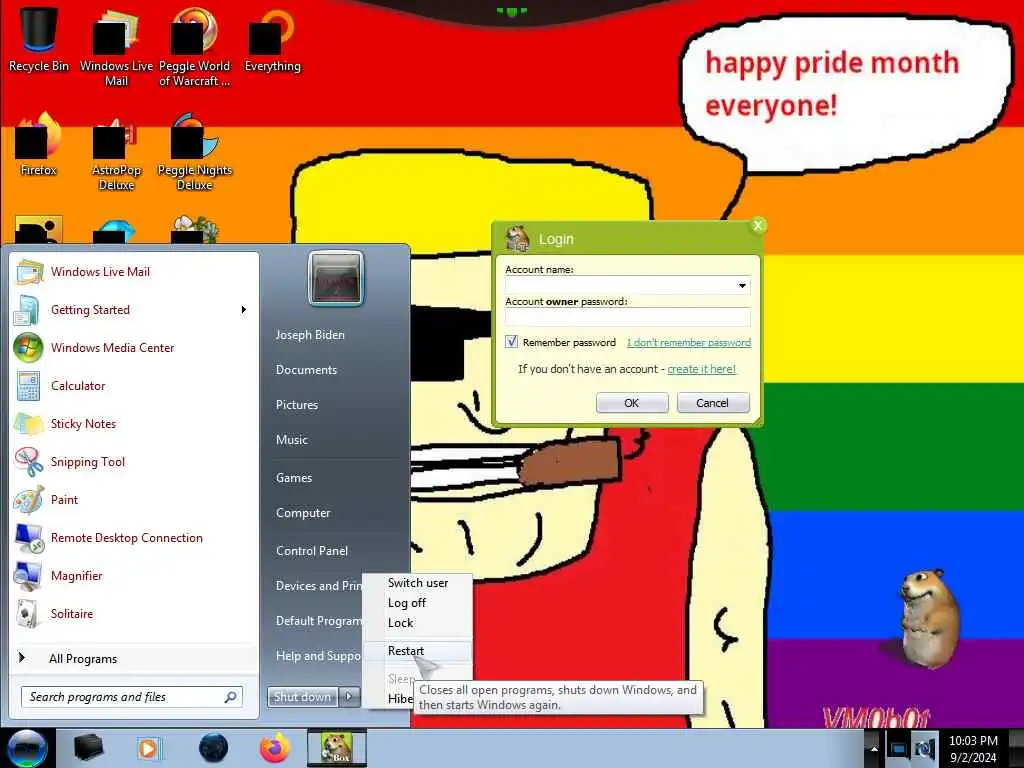This screenshot has height=768, width=1024.
Task: Click the dark folder taskbar icon
Action: [88, 748]
